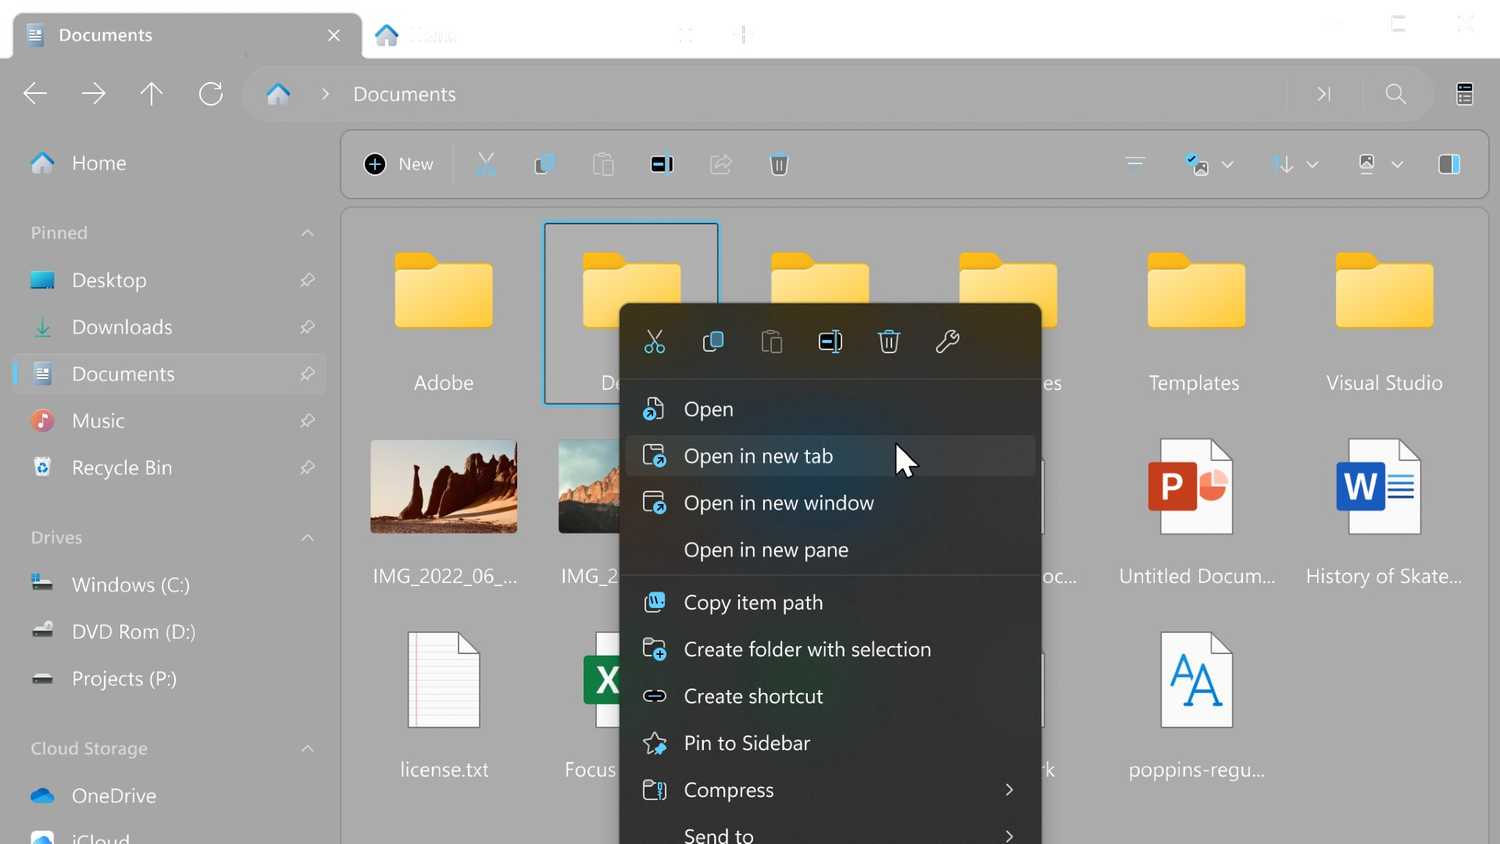Go back with the back arrow
Image resolution: width=1500 pixels, height=844 pixels.
point(35,94)
